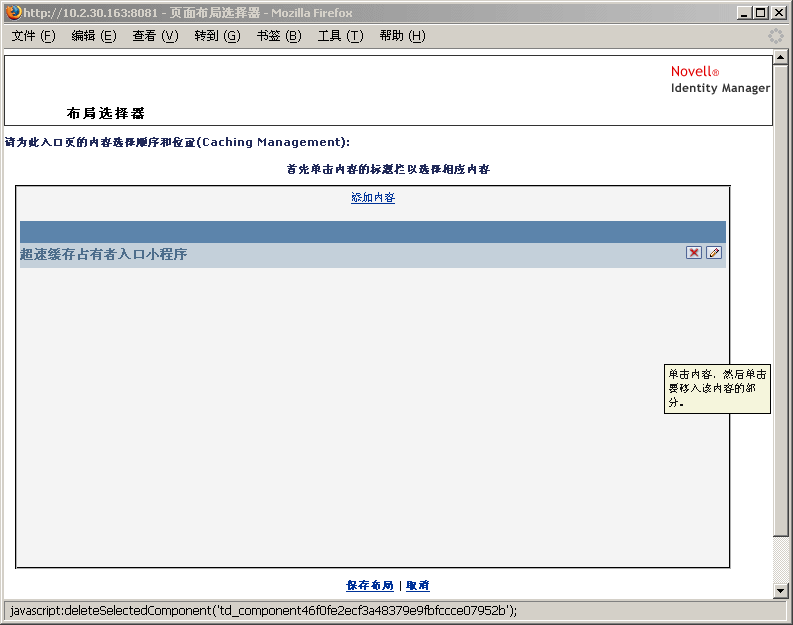Click the scrollbar down arrow
Viewport: 793px width, 625px height.
click(x=780, y=591)
